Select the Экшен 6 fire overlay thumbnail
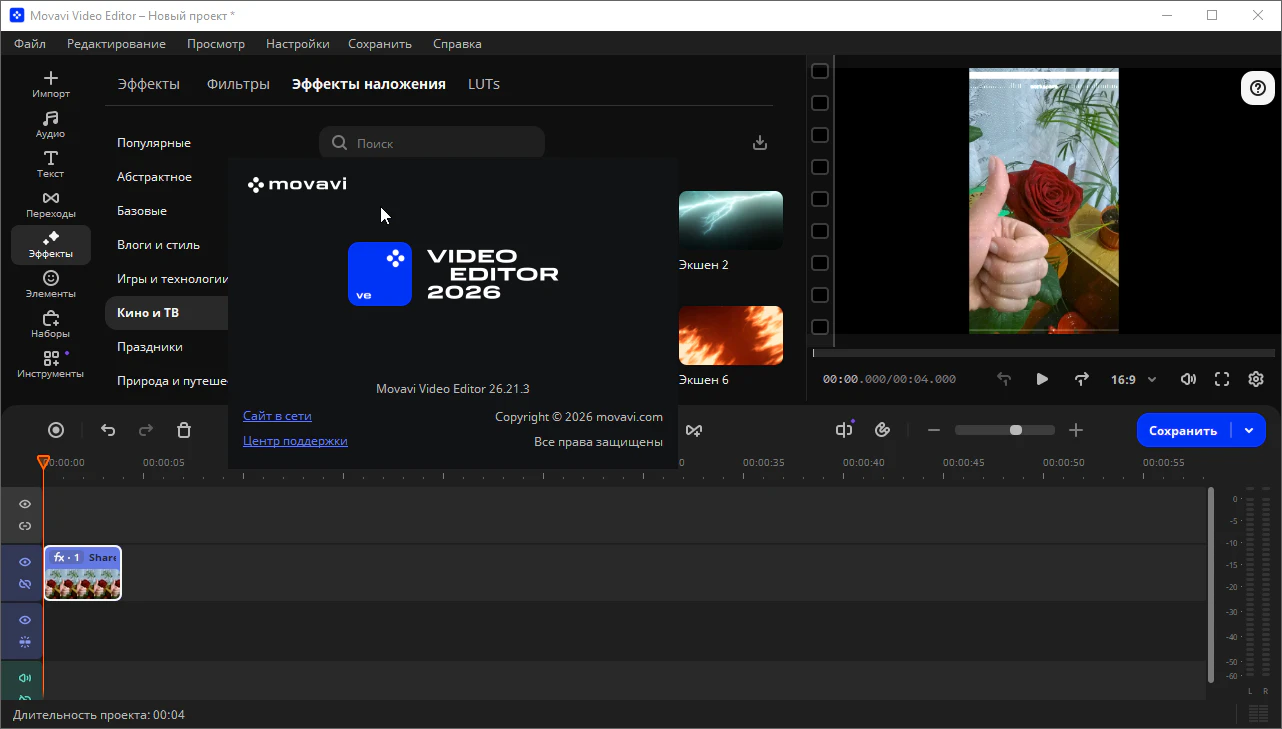Viewport: 1282px width, 729px height. coord(731,335)
